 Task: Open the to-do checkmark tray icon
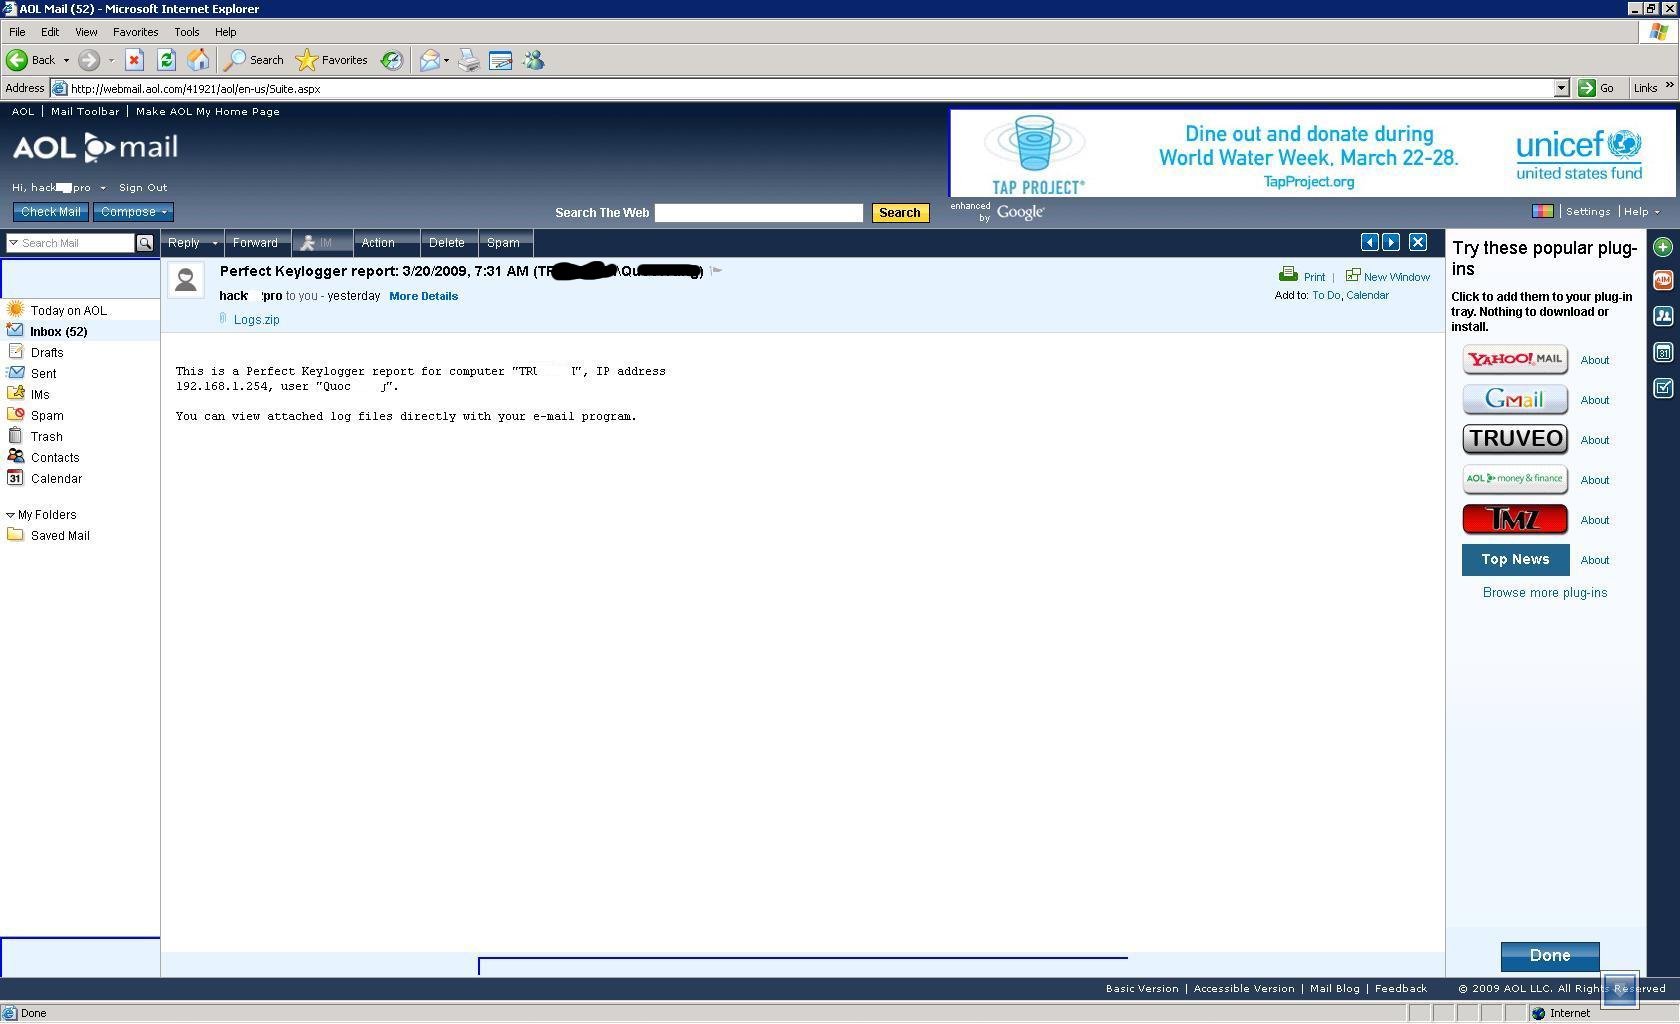point(1663,388)
